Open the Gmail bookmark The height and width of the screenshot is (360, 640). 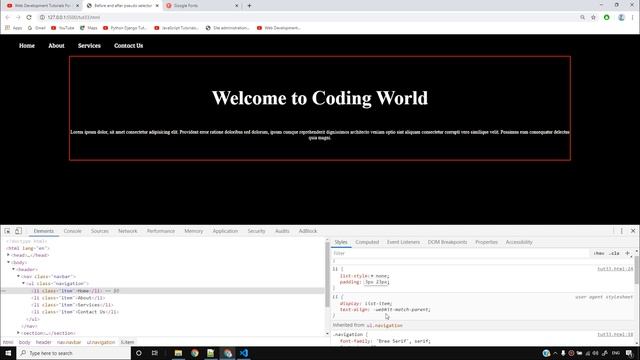pyautogui.click(x=36, y=28)
